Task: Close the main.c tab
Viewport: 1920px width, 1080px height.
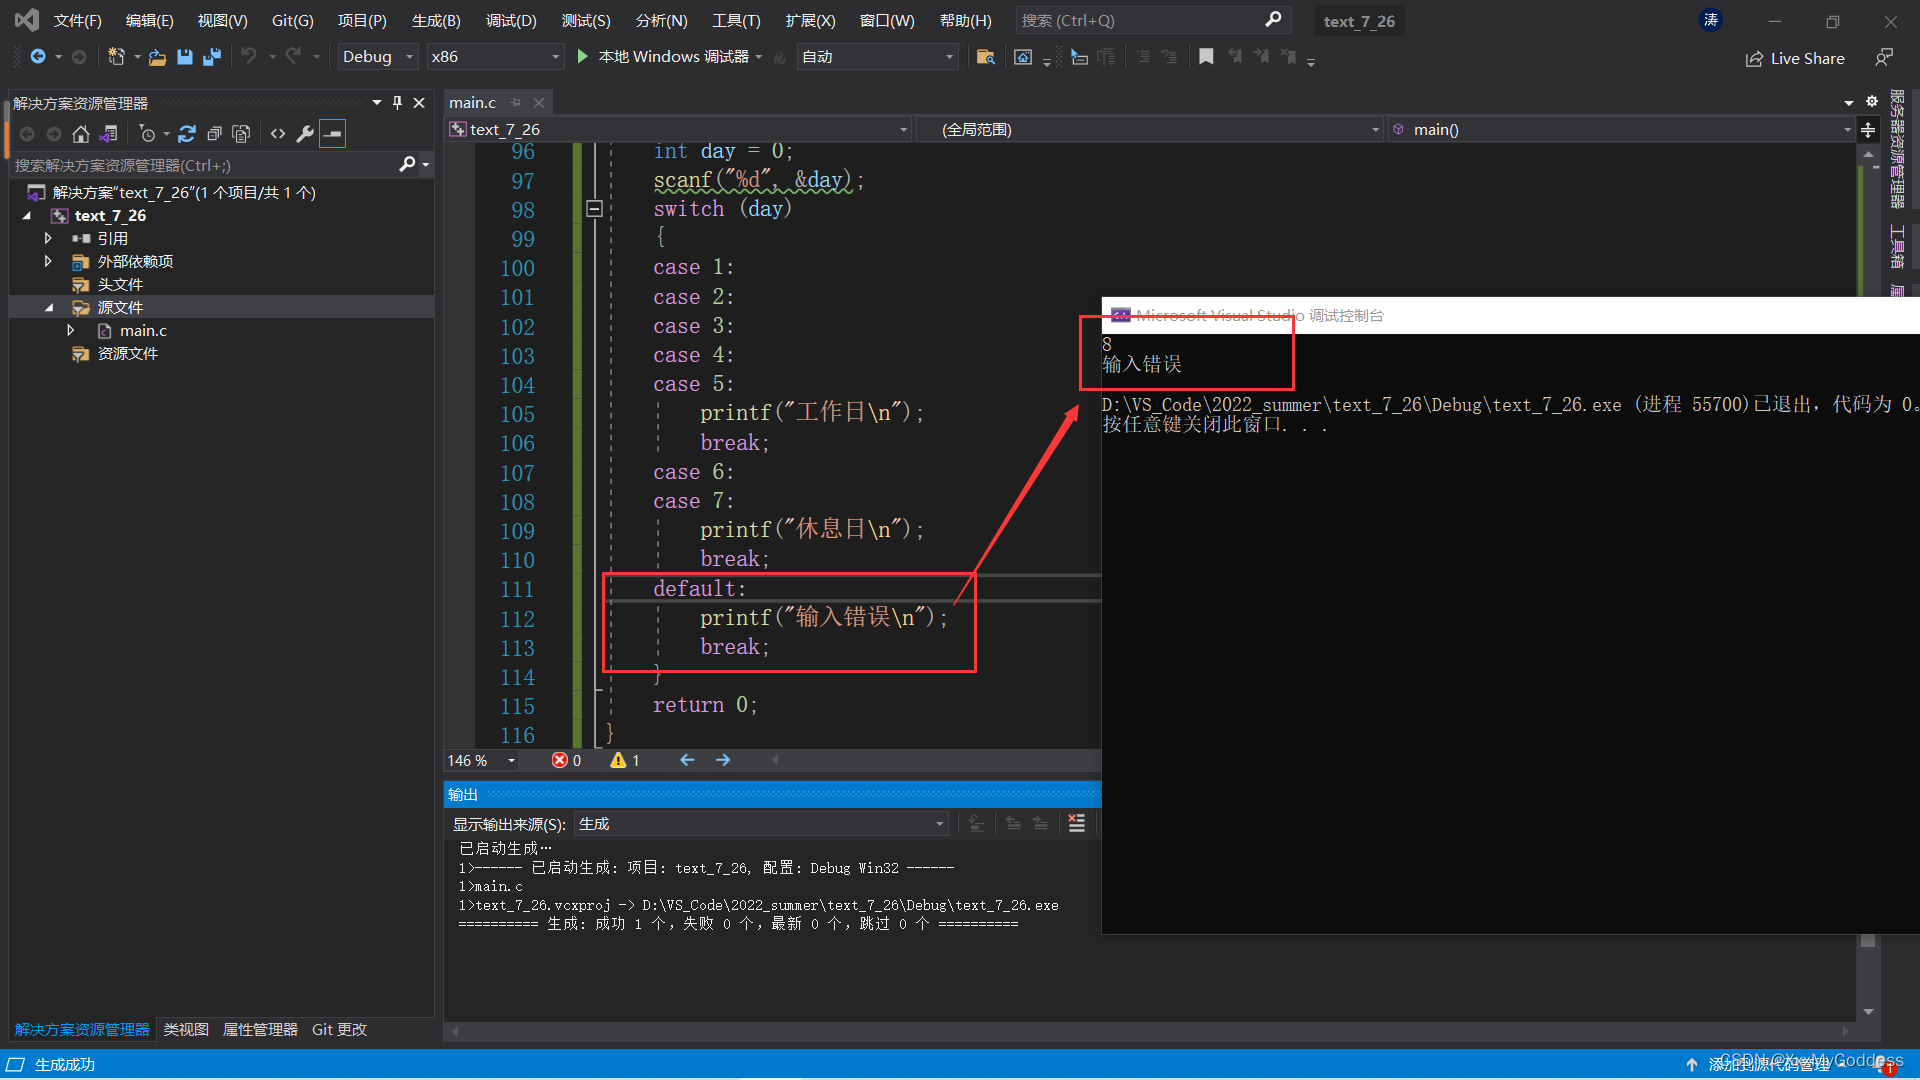Action: tap(539, 103)
